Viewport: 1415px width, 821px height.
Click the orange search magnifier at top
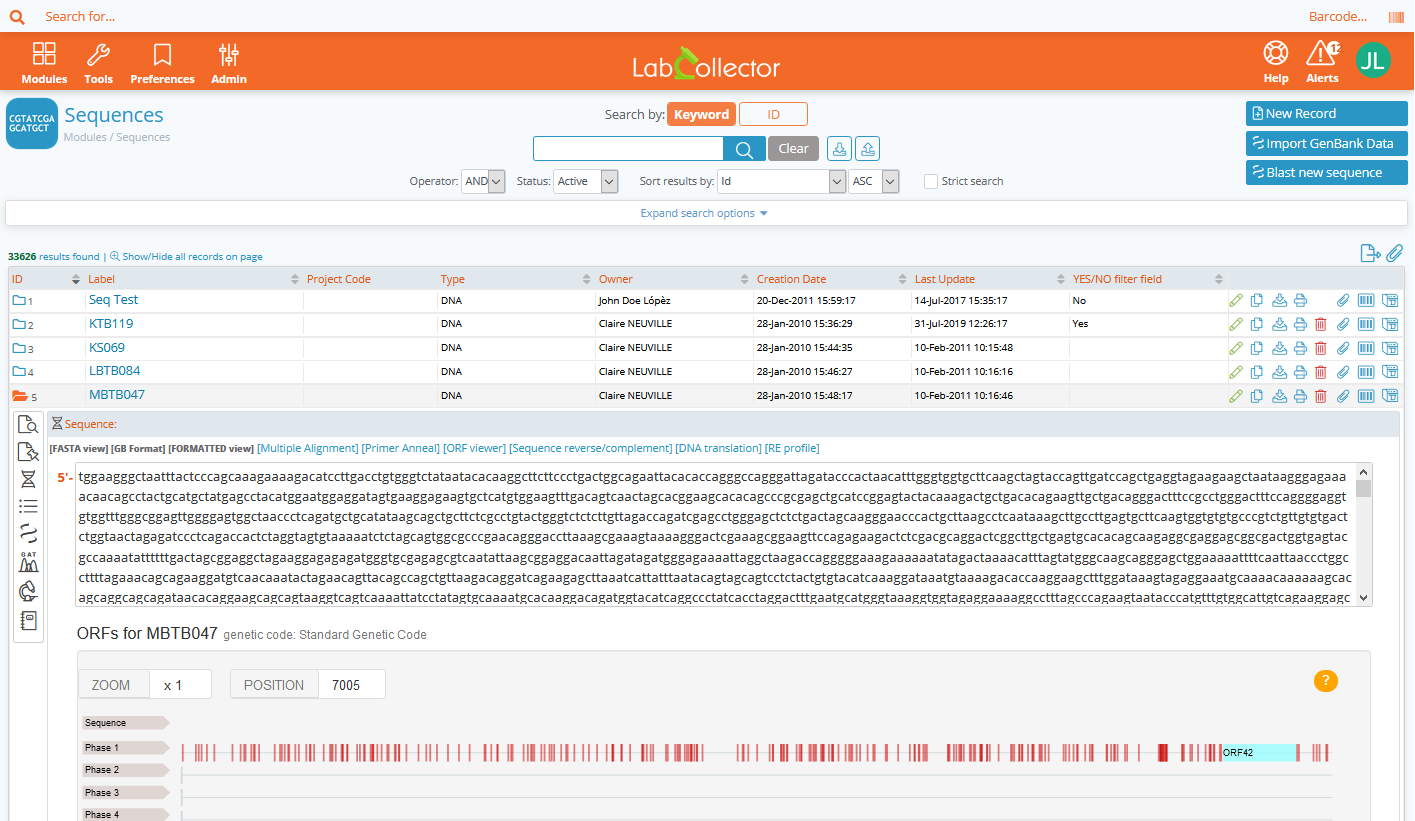(17, 17)
